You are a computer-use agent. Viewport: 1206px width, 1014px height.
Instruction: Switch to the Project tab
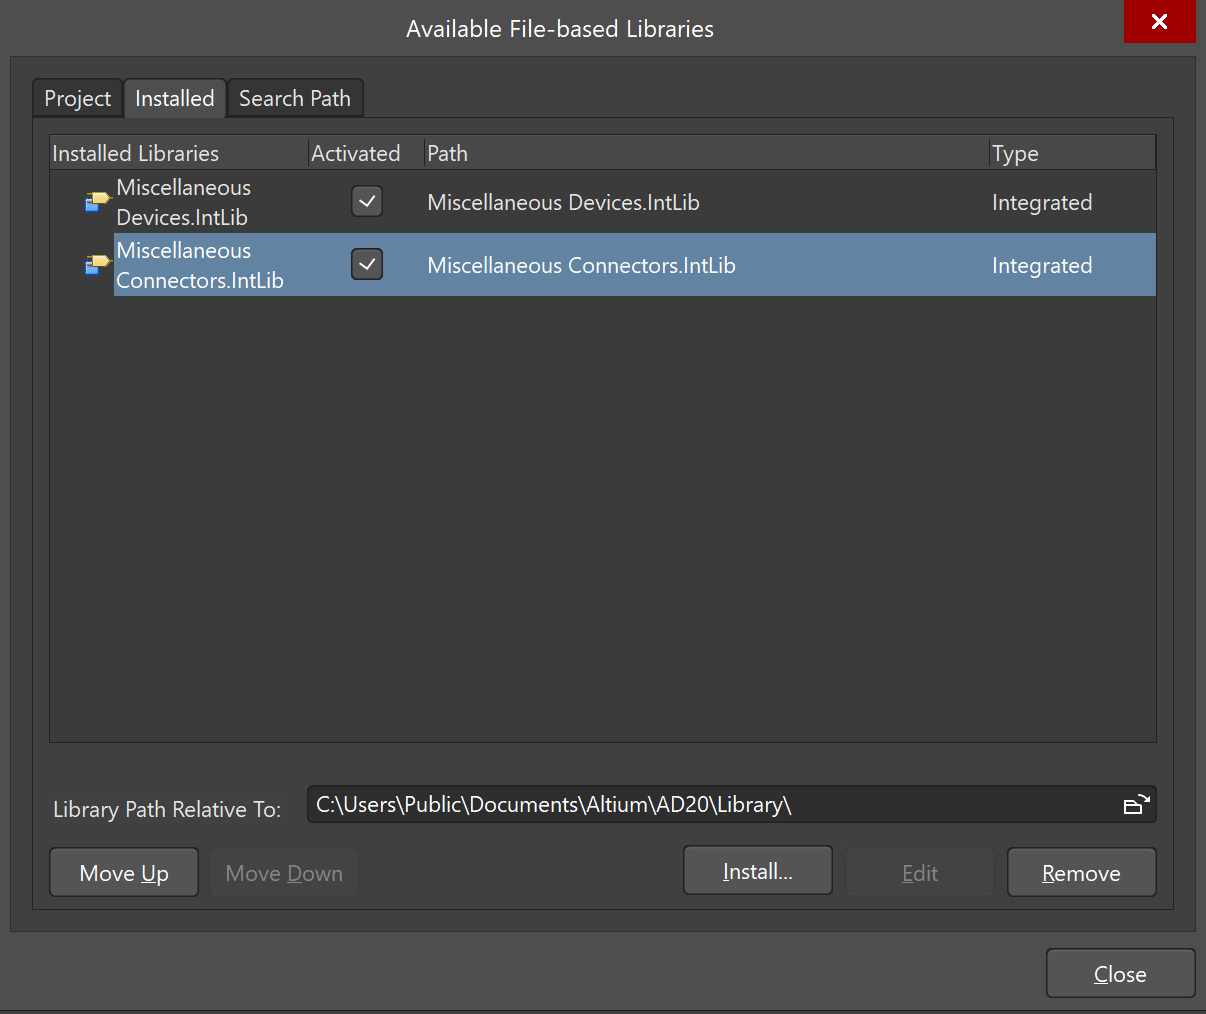click(x=78, y=99)
